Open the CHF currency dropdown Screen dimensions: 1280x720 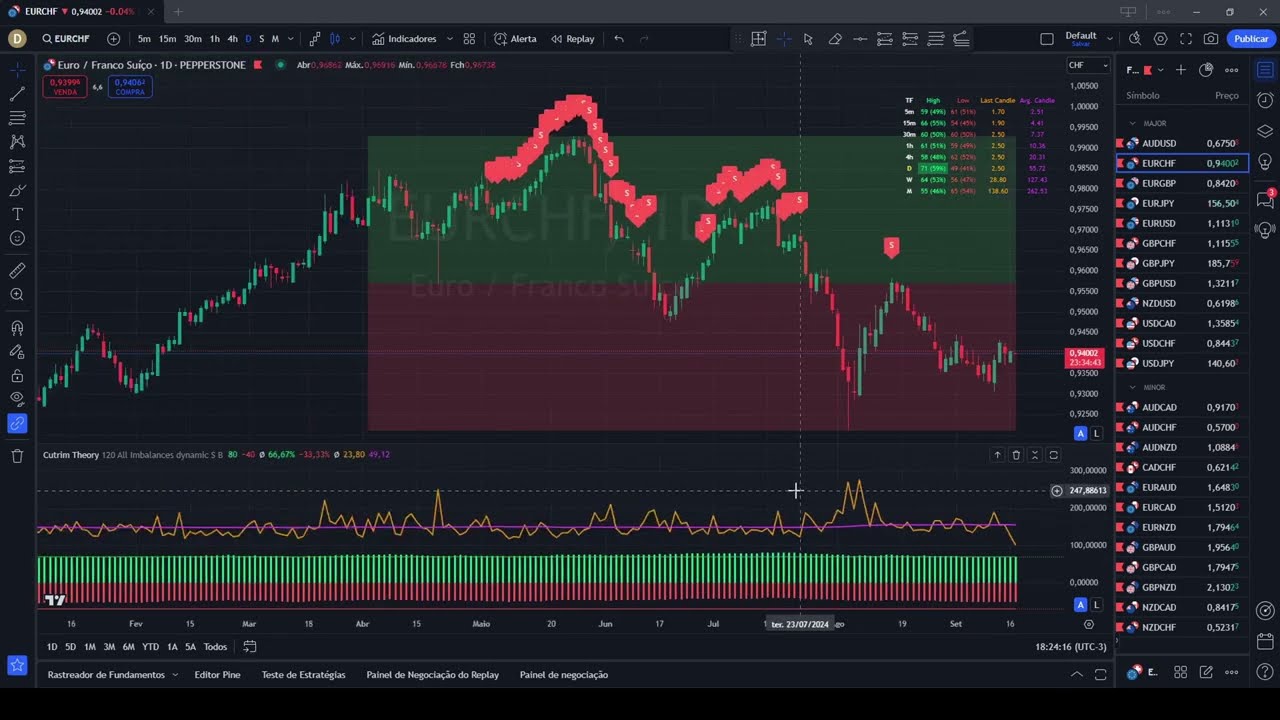[1088, 66]
